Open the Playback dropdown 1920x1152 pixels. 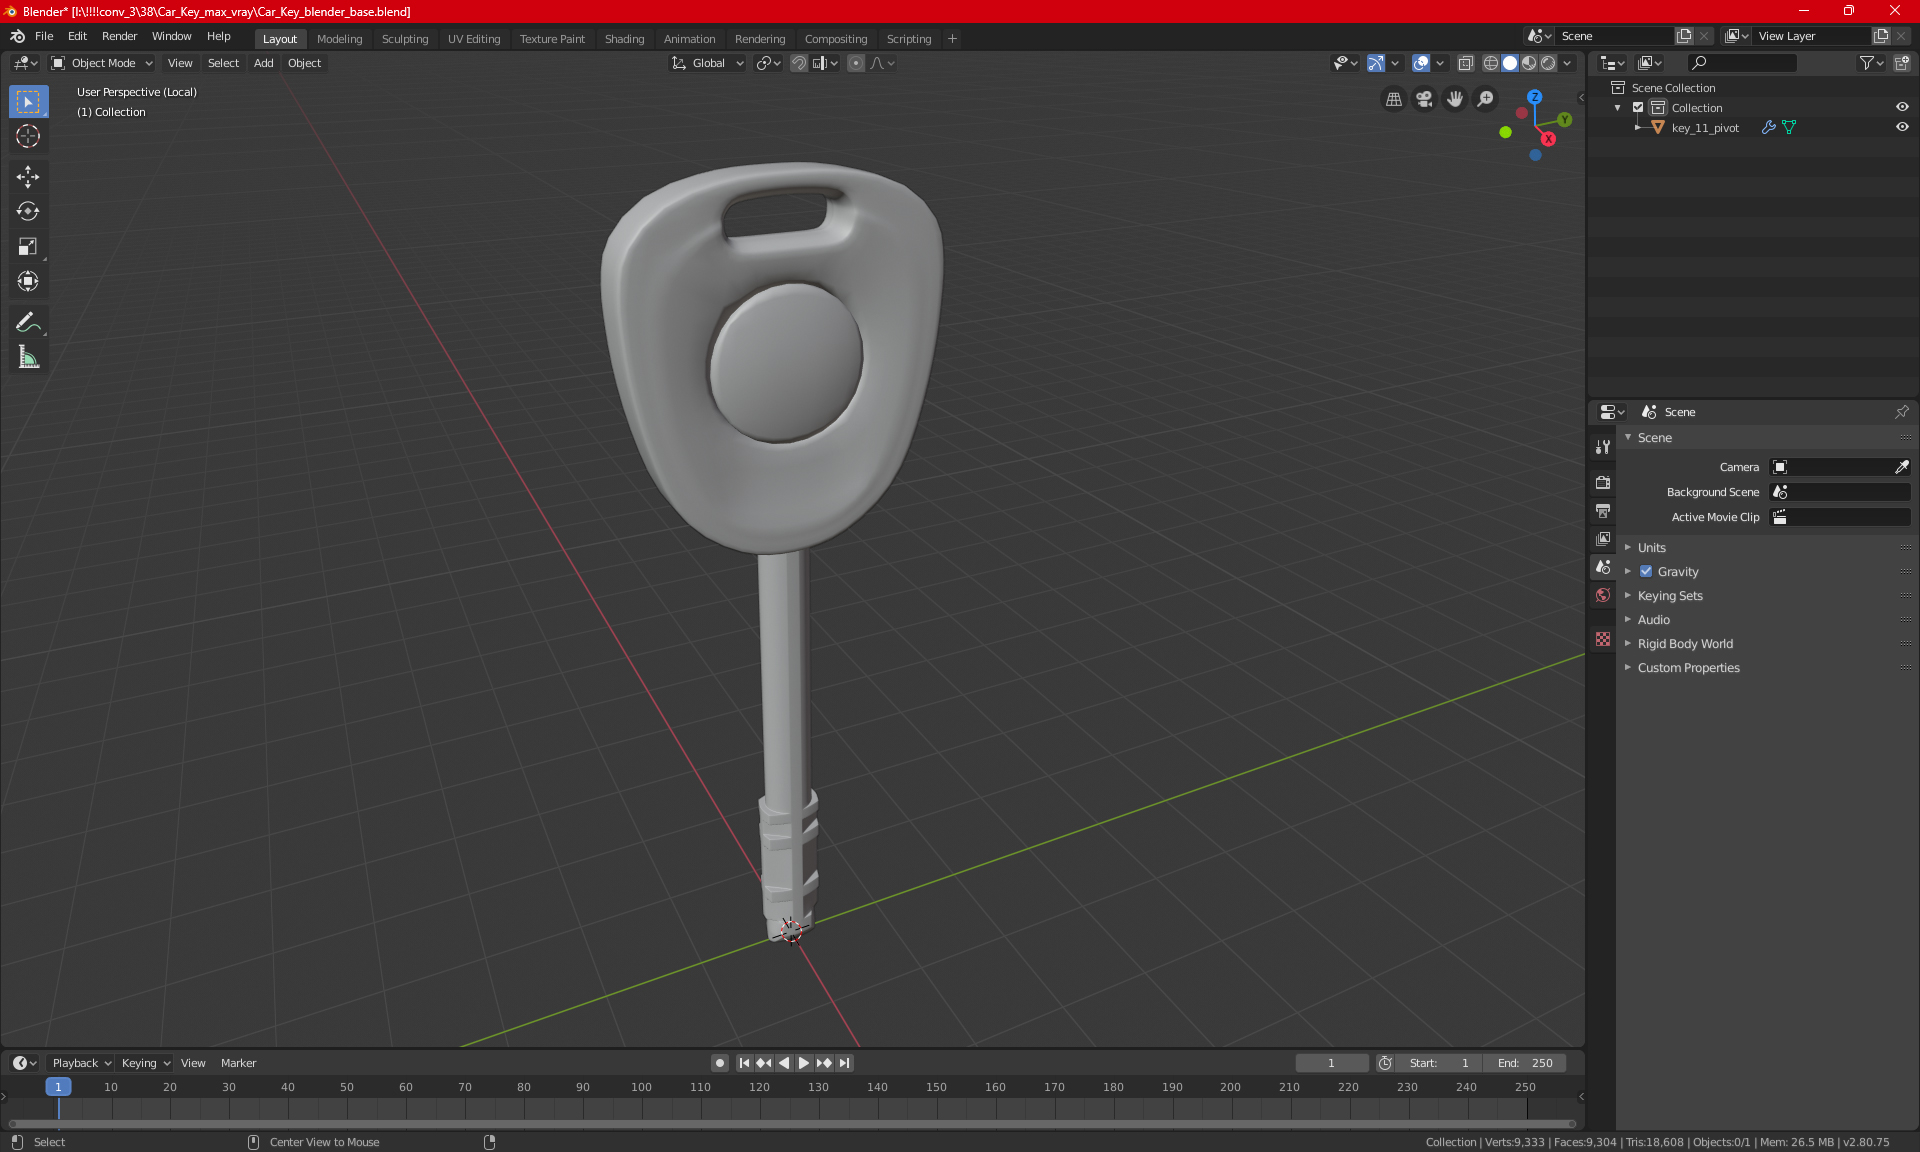(x=82, y=1063)
